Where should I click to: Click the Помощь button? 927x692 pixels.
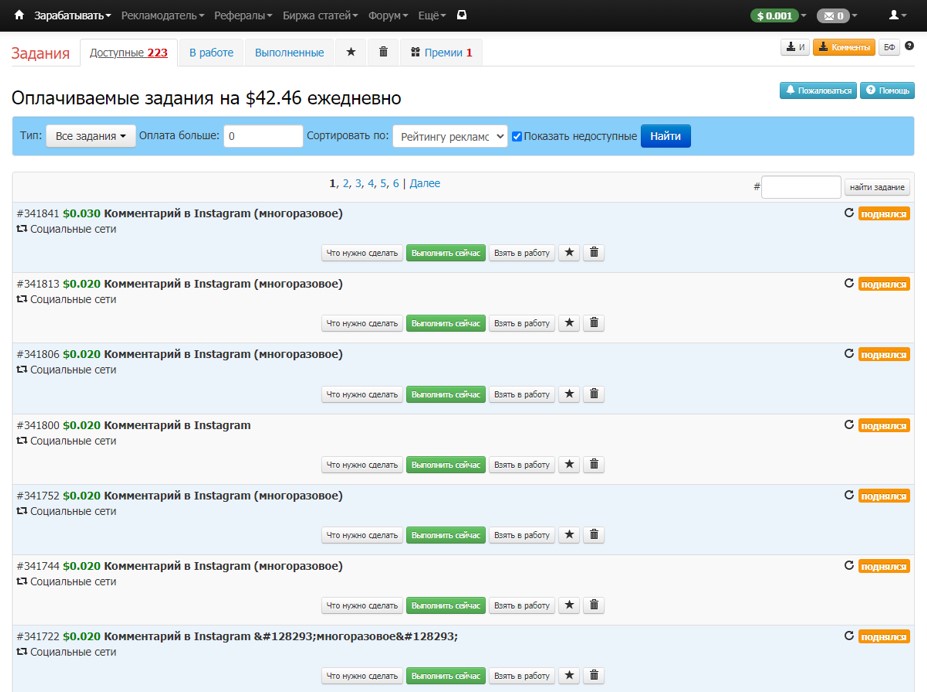(887, 90)
